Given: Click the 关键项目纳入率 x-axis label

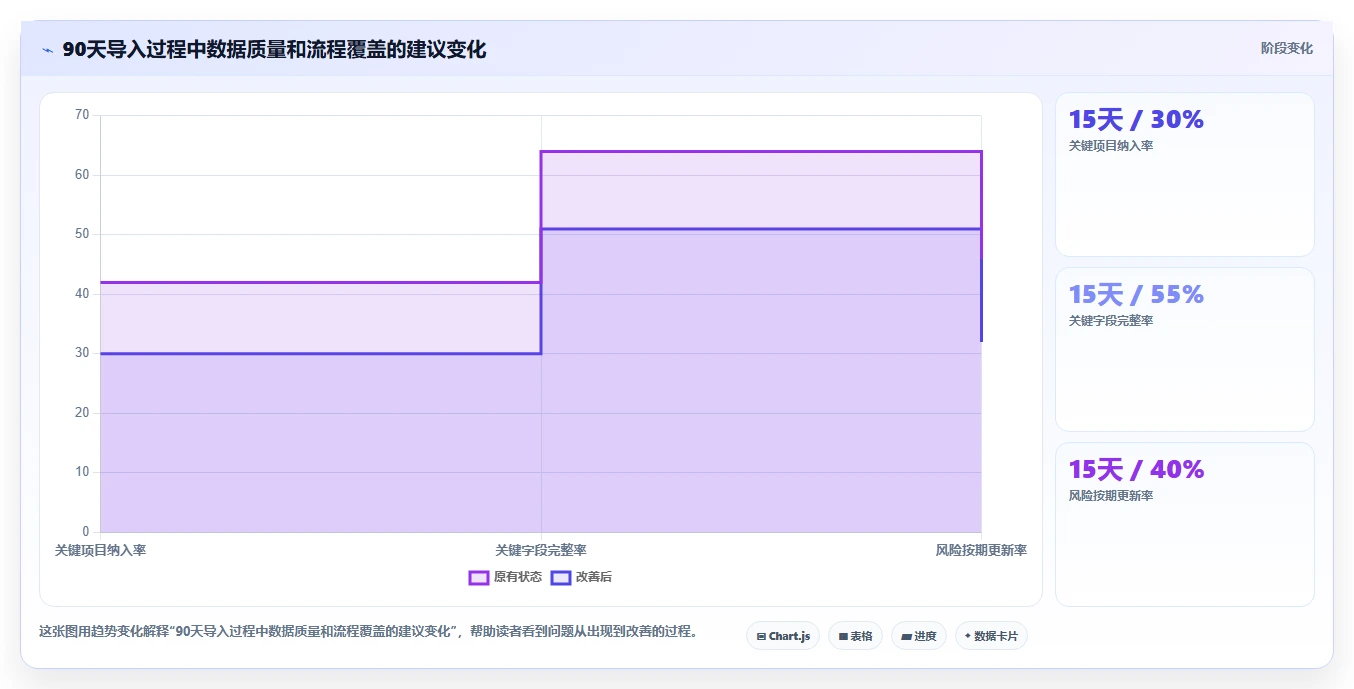Looking at the screenshot, I should (100, 550).
